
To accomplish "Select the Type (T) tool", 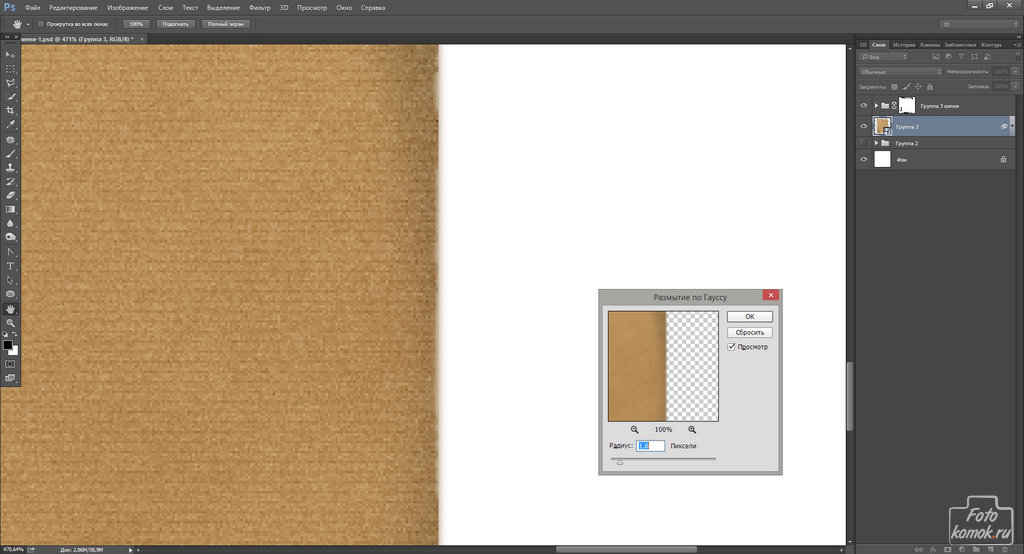I will pos(11,267).
